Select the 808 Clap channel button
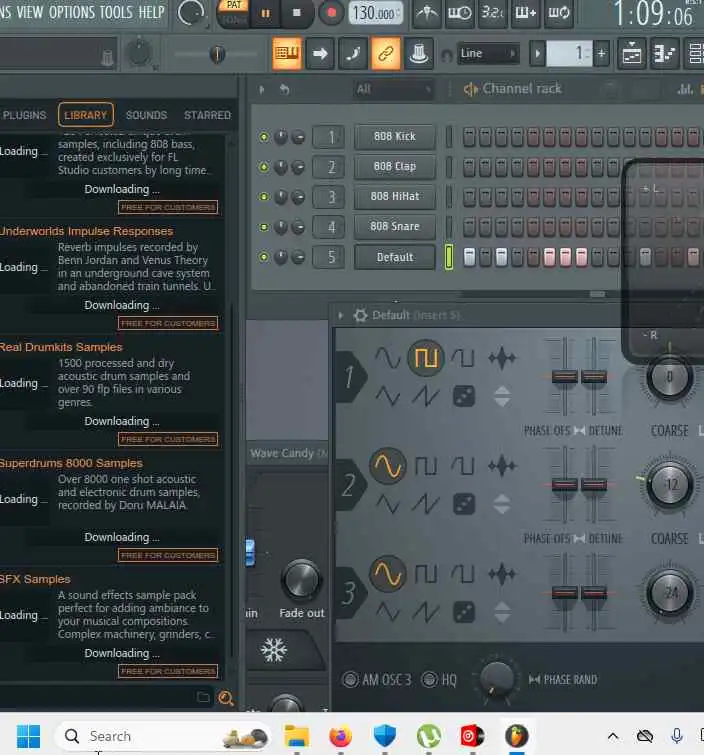Screen dimensions: 704x755 pos(395,167)
